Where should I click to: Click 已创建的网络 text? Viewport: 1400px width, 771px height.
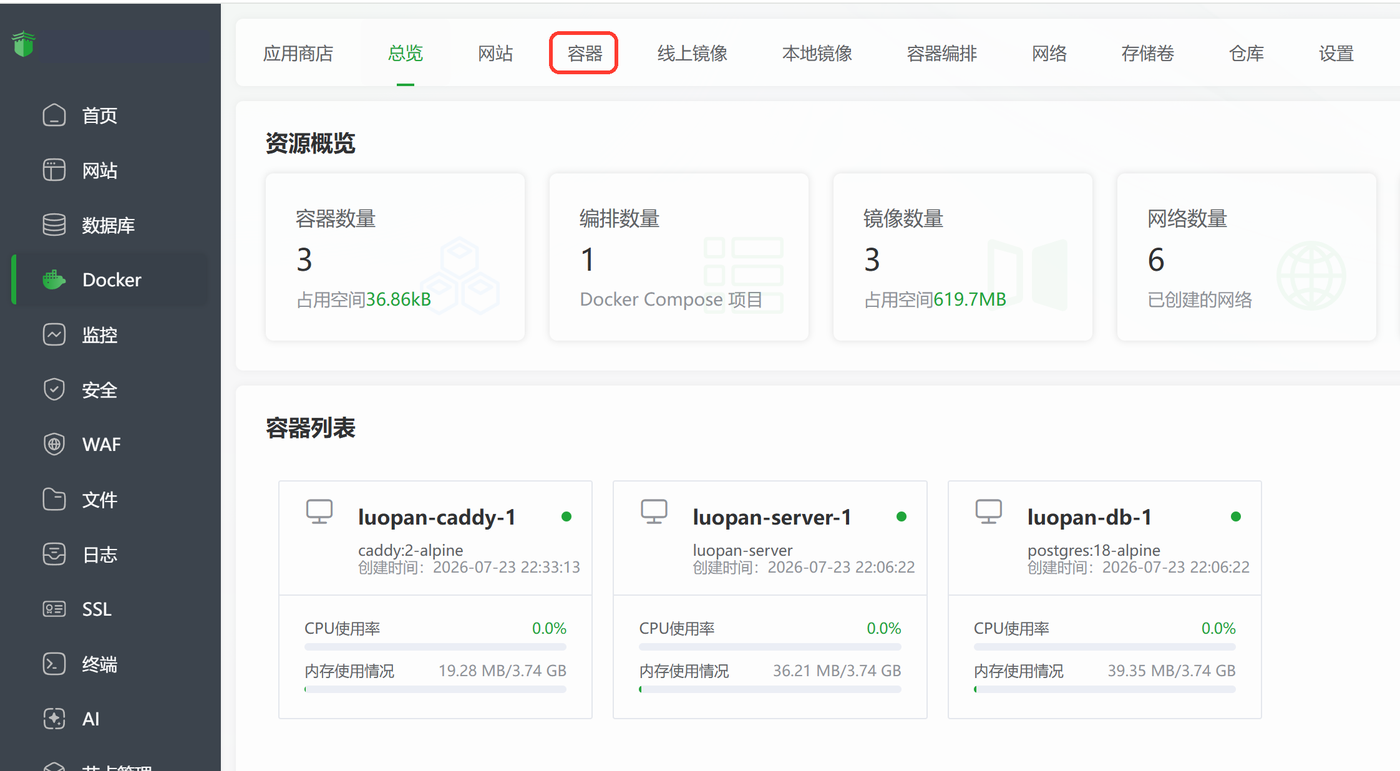pos(1200,299)
